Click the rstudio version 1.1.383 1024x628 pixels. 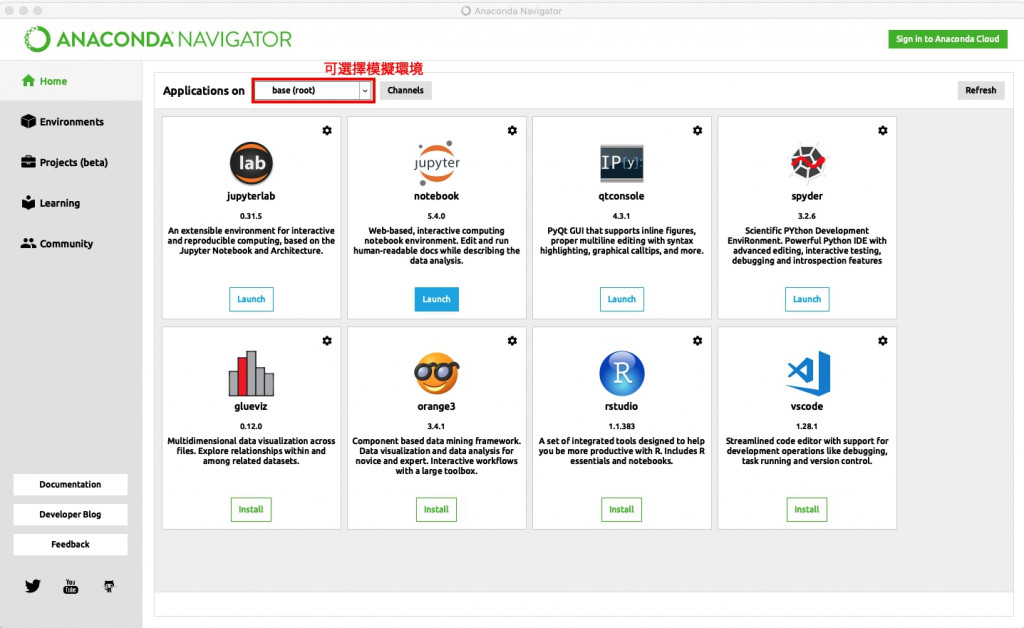(x=622, y=426)
